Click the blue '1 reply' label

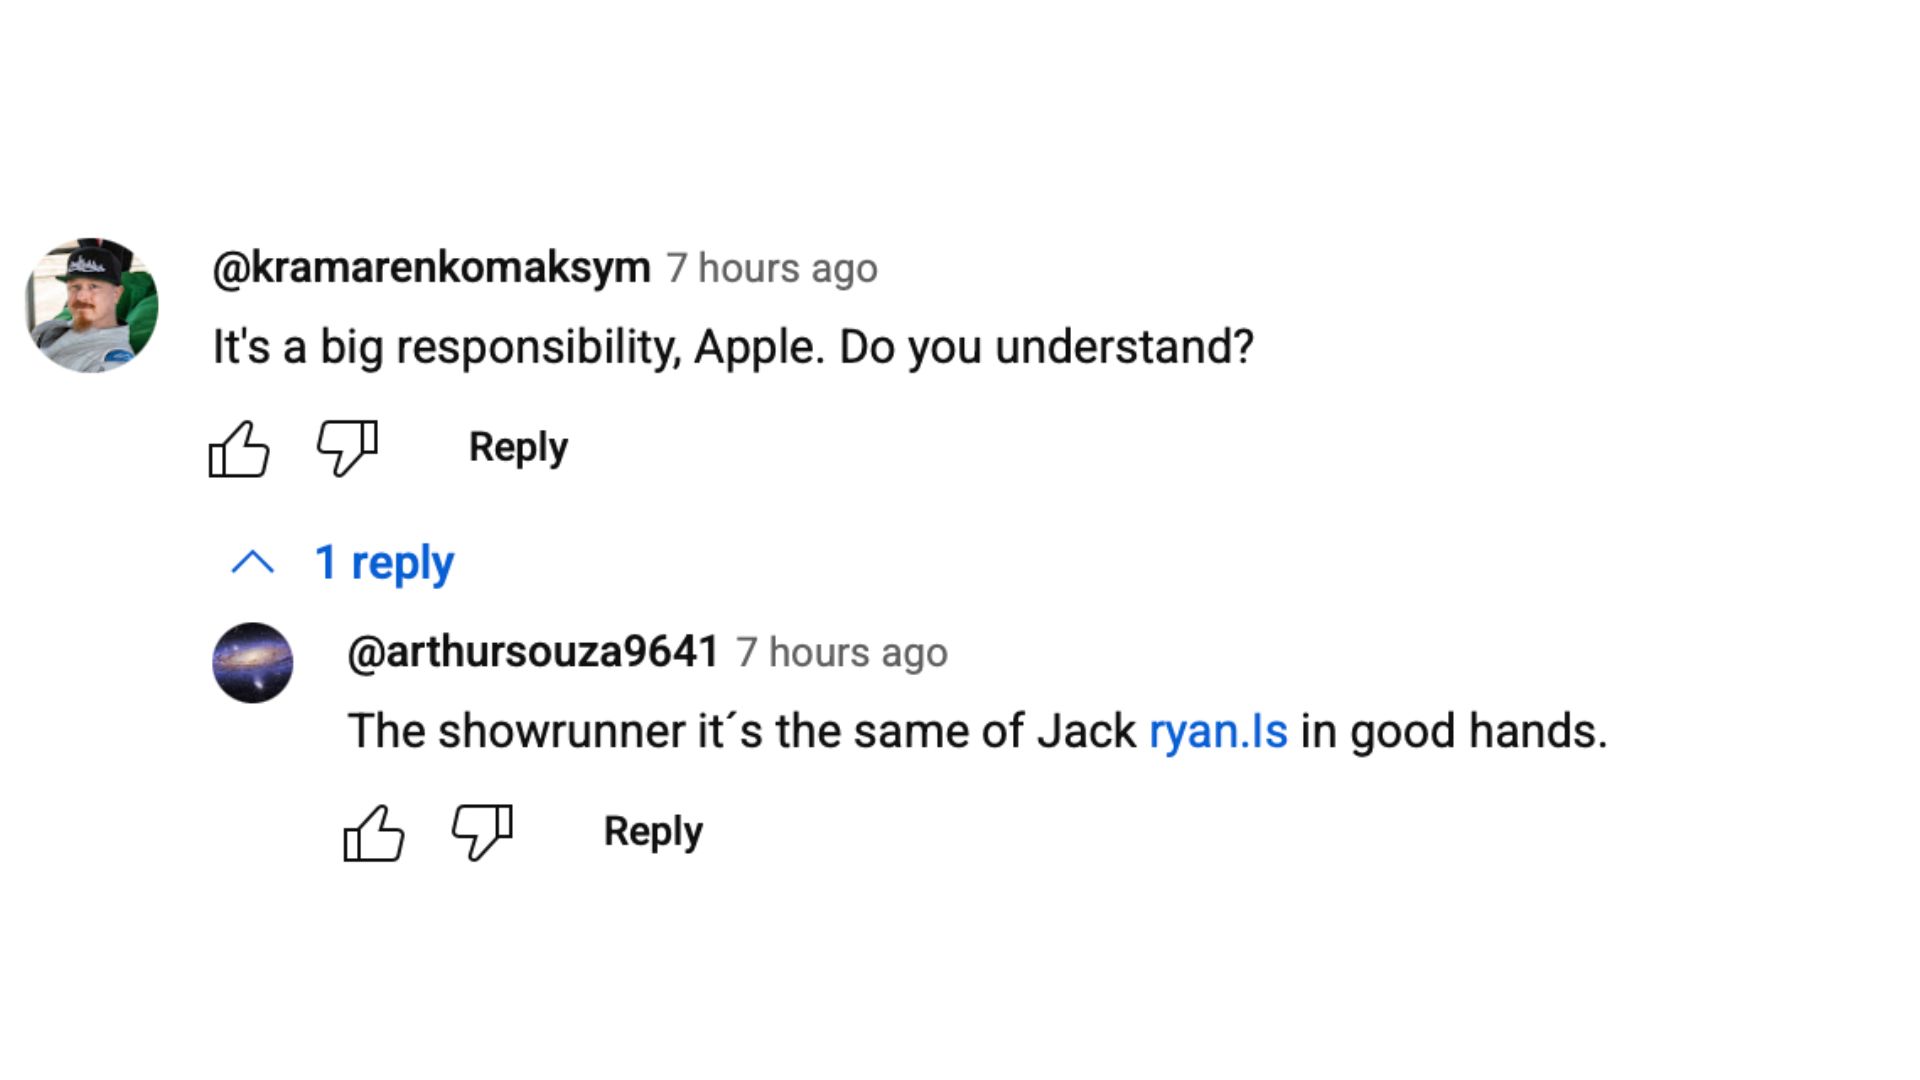(x=384, y=563)
